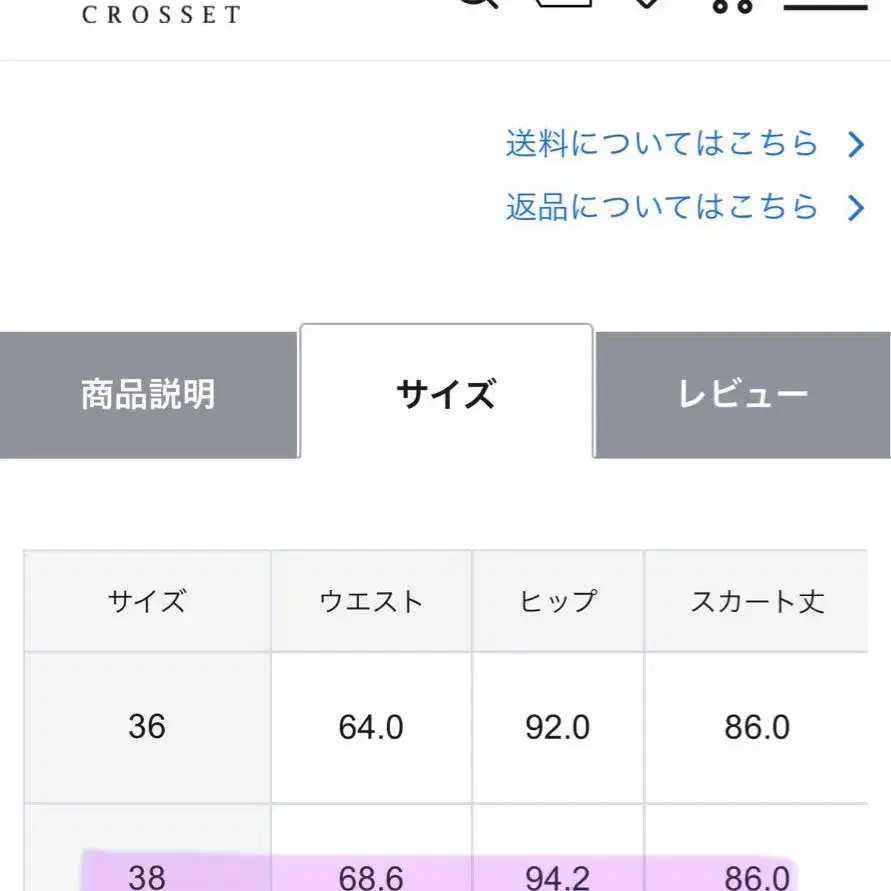Screen dimensions: 891x891
Task: Click the 92.0 hip value
Action: tap(557, 727)
